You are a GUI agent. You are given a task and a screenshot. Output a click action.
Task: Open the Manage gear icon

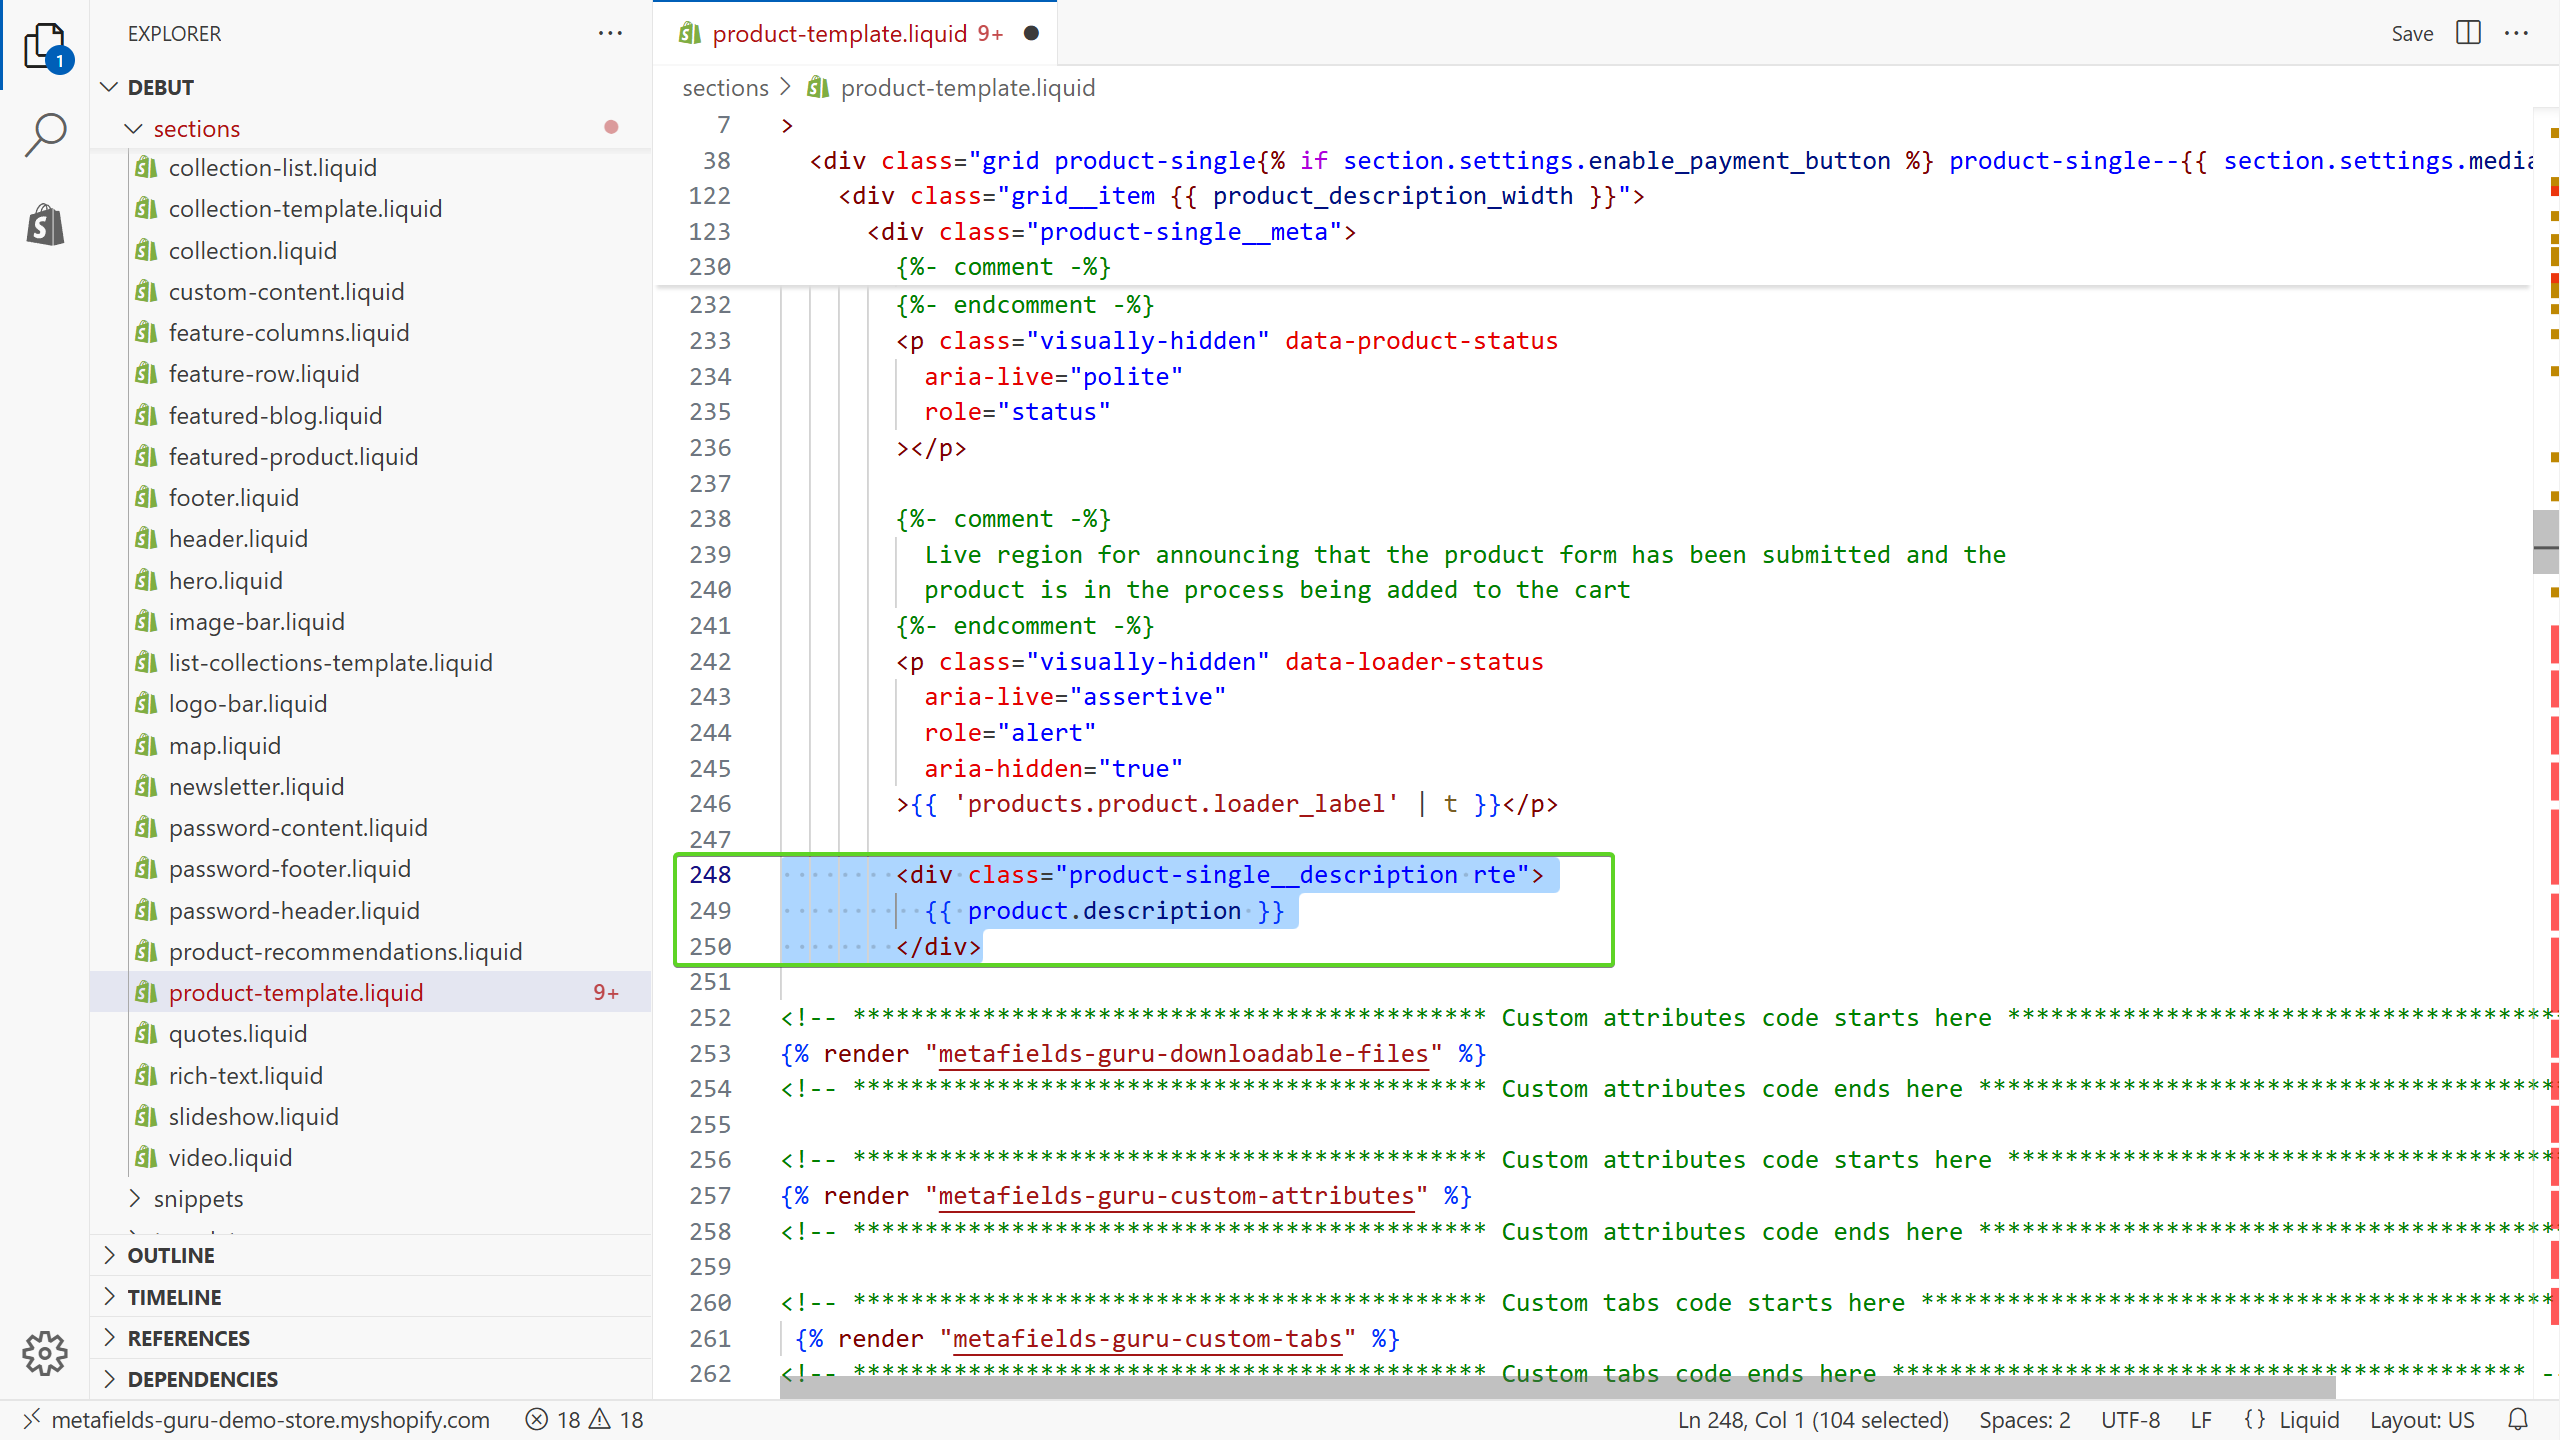click(x=45, y=1353)
